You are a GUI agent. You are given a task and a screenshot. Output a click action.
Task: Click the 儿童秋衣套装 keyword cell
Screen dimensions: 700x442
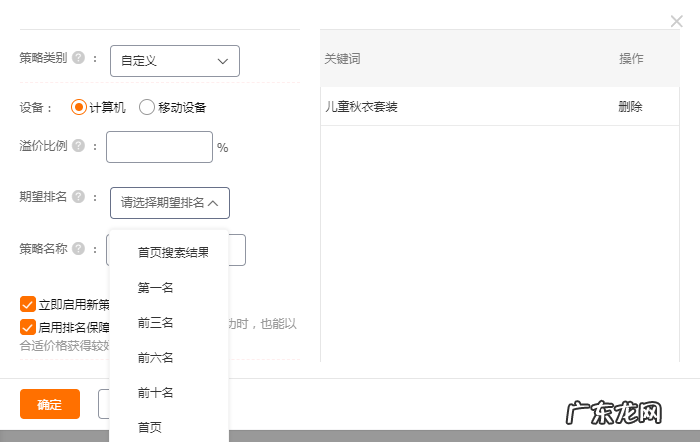(361, 107)
